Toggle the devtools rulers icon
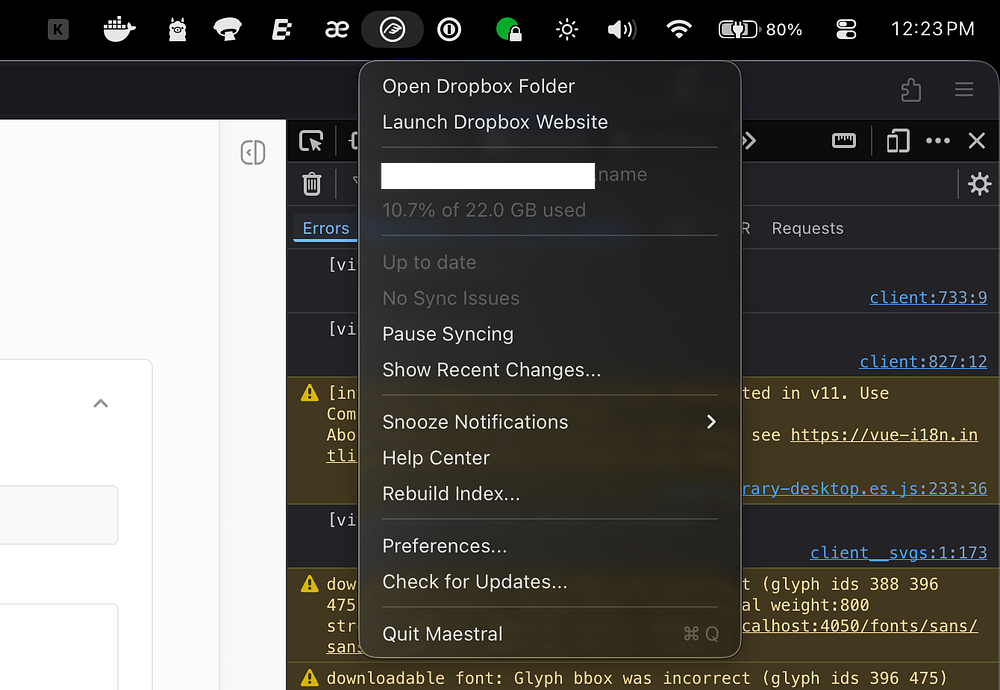The image size is (1000, 690). click(x=844, y=140)
